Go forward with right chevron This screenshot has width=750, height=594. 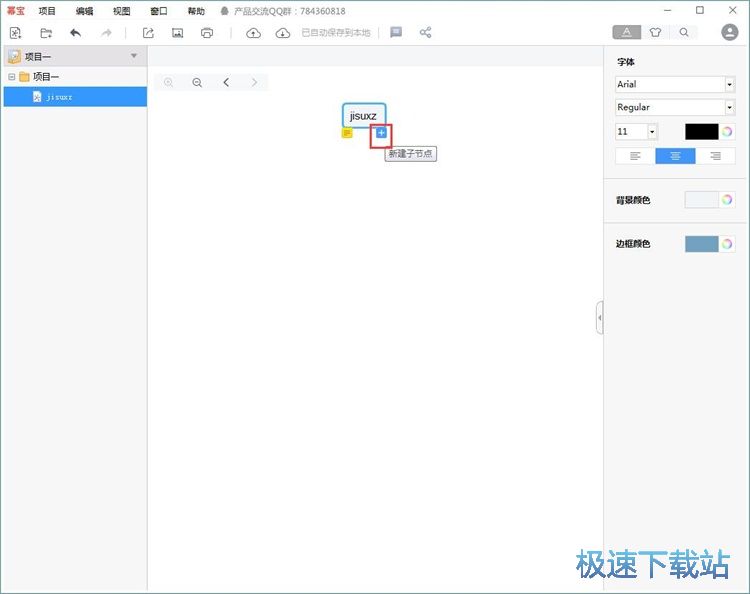254,82
